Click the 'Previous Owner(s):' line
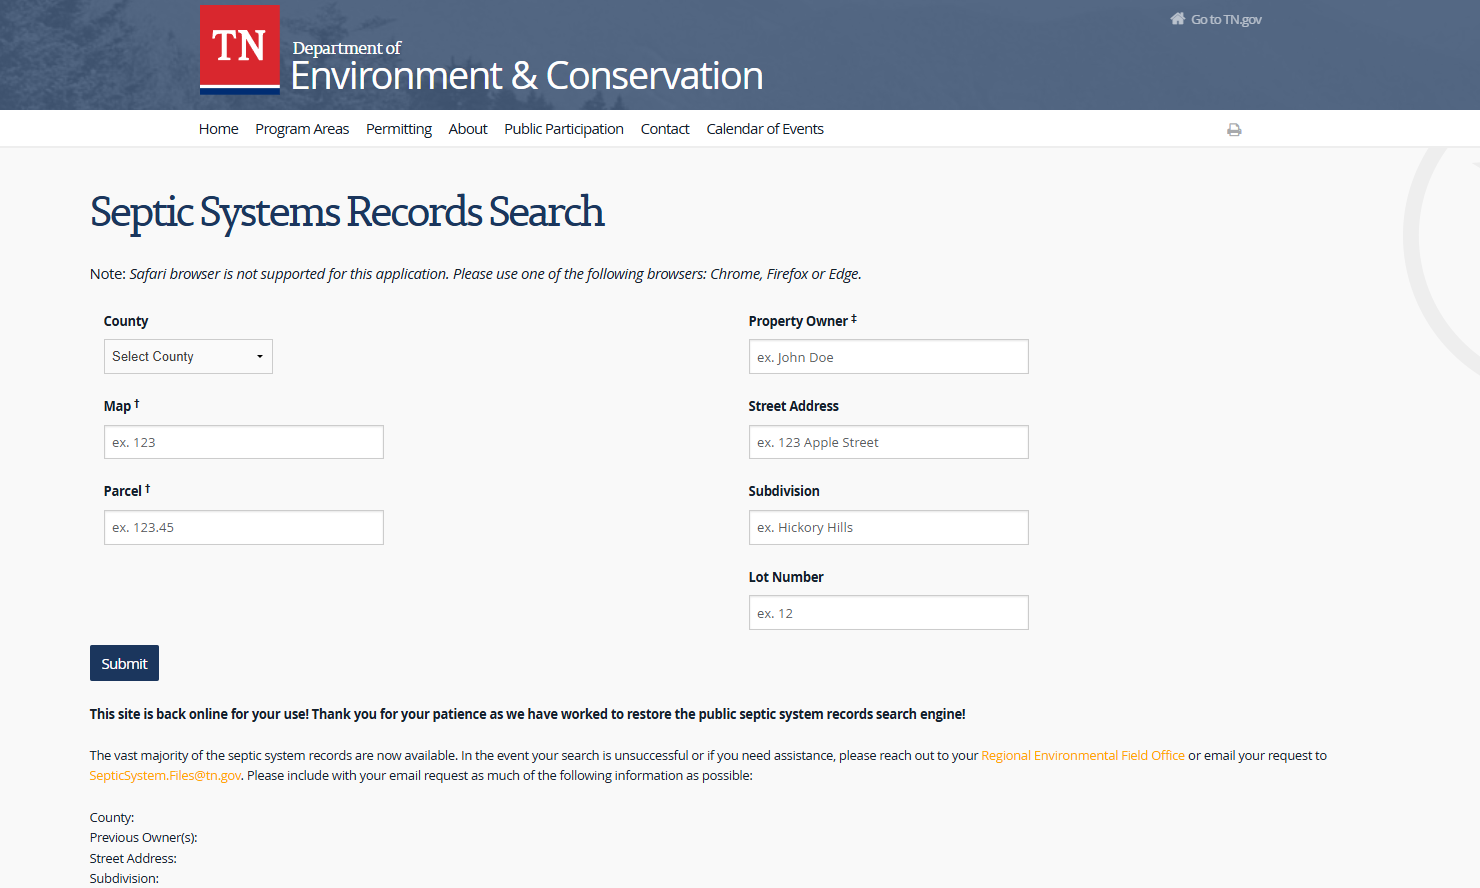This screenshot has height=888, width=1480. [x=144, y=838]
